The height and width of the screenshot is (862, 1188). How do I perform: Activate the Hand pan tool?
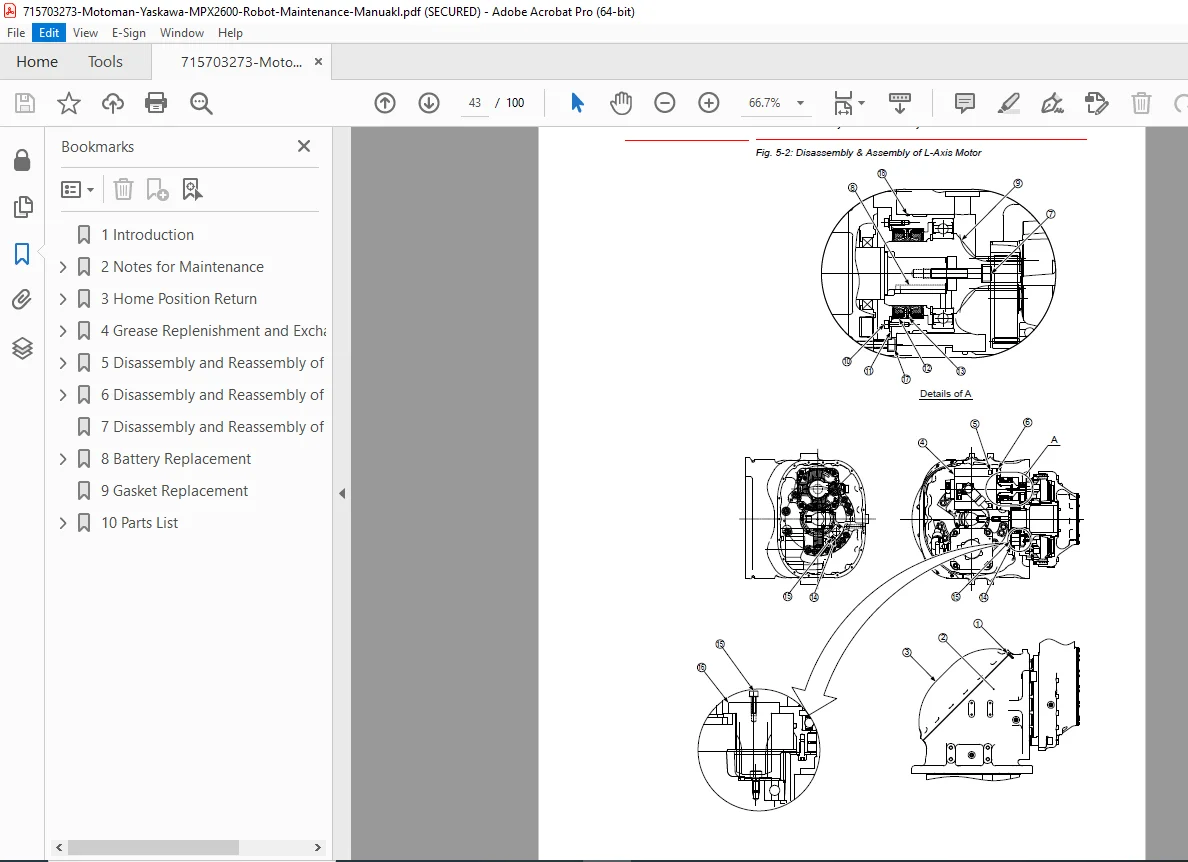tap(621, 103)
